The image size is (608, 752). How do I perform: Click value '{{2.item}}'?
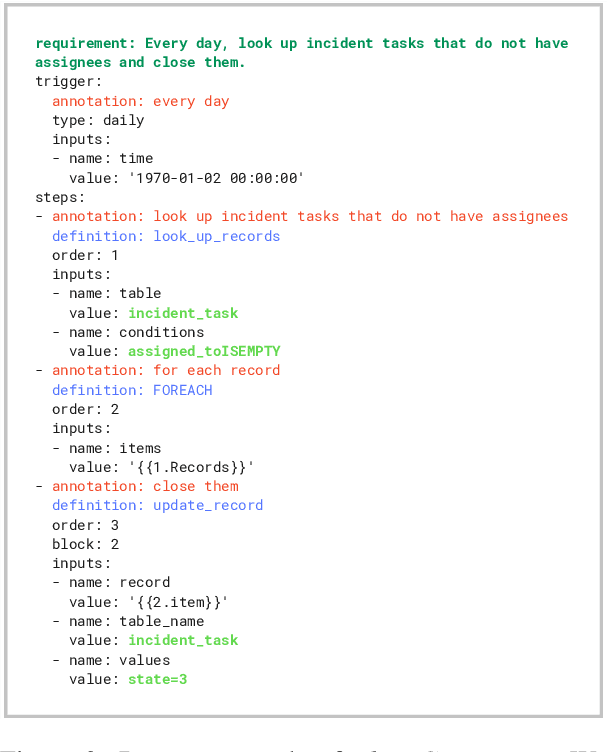(x=178, y=602)
